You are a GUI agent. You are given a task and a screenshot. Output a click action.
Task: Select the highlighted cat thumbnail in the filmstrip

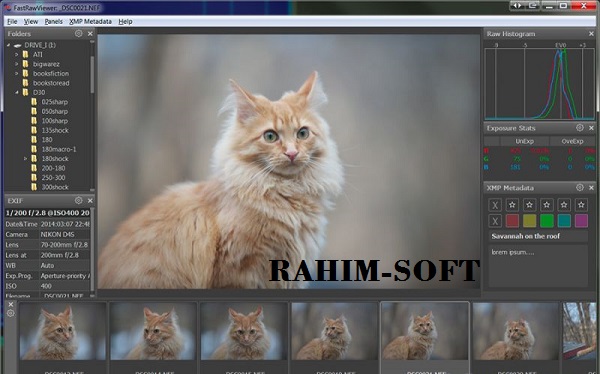425,332
